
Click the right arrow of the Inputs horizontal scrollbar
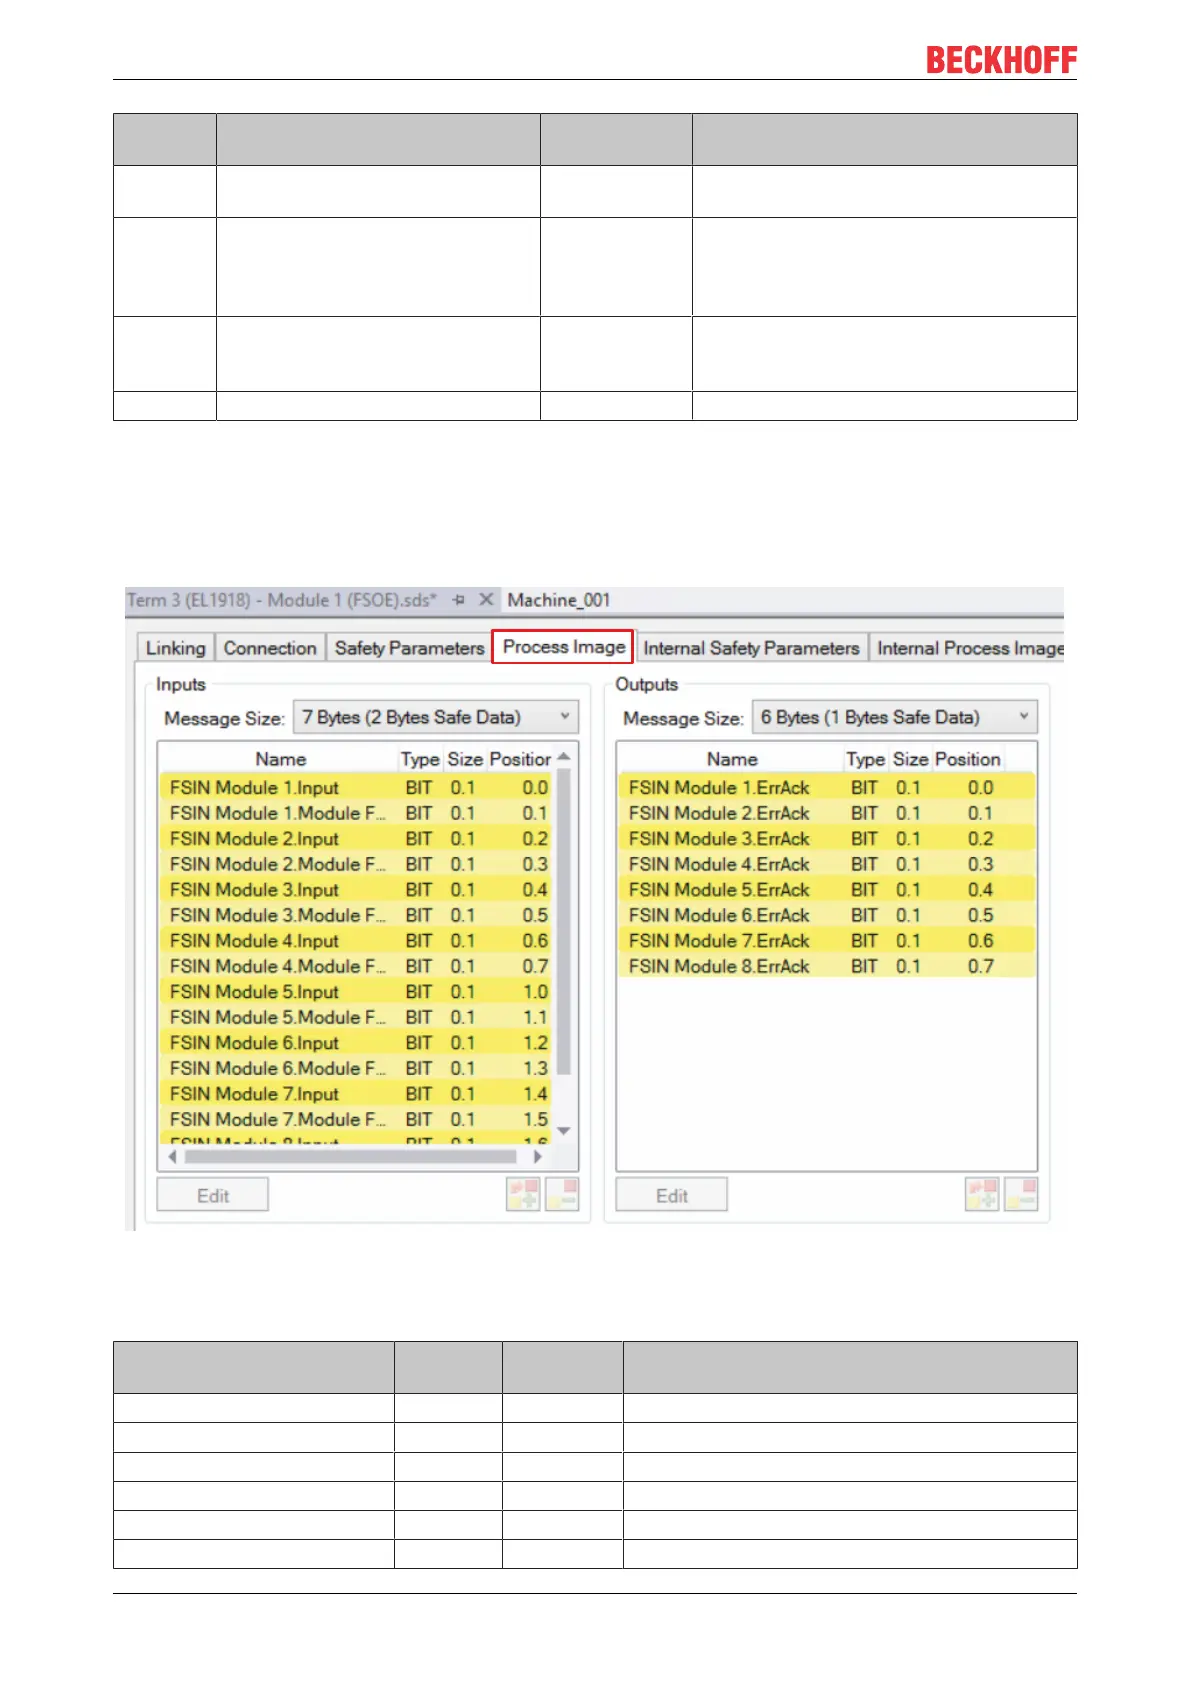(x=538, y=1157)
